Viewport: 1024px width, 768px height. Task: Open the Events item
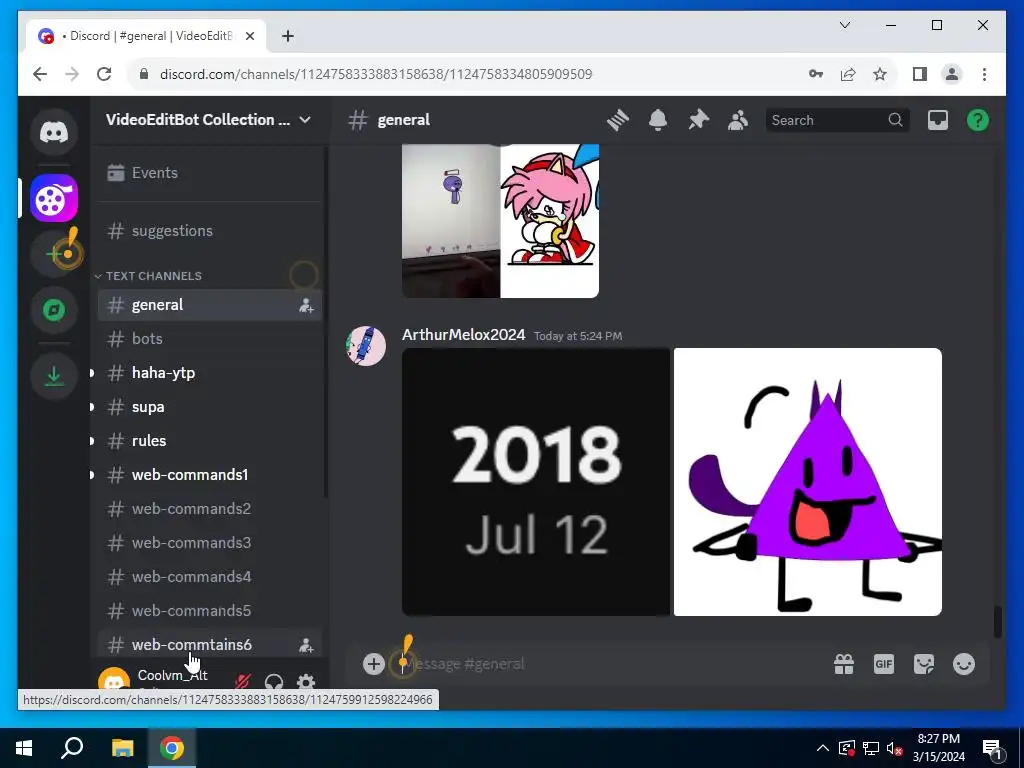click(x=209, y=172)
